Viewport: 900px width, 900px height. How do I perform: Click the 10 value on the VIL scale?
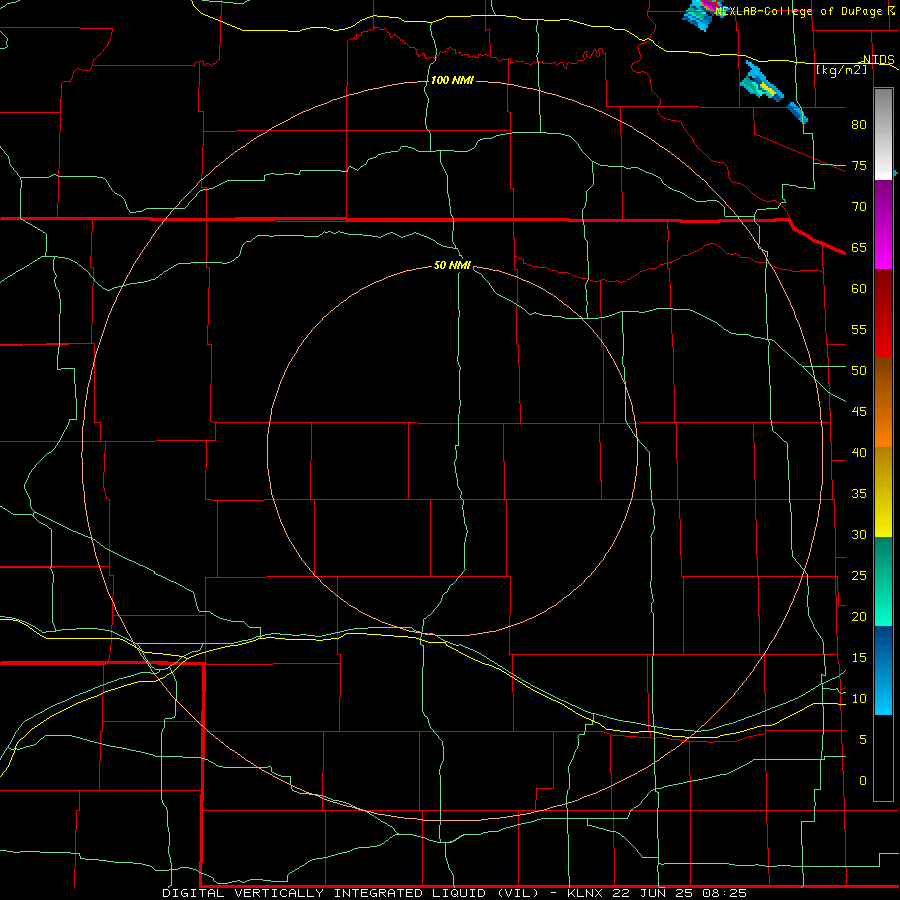859,699
